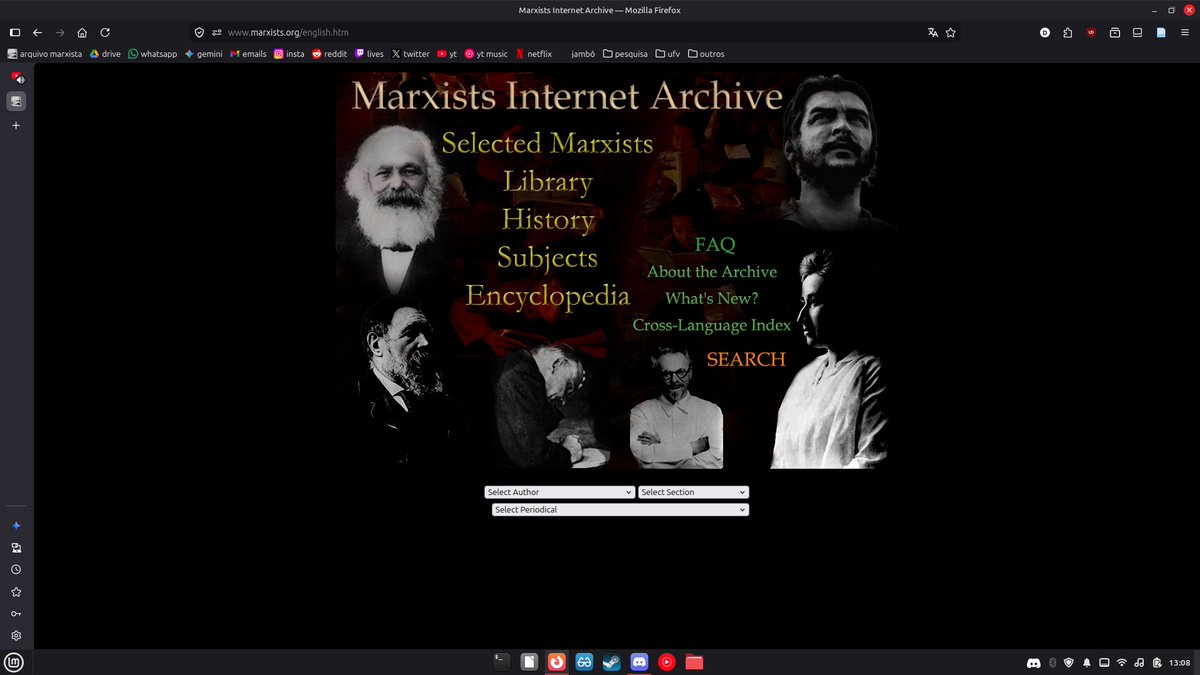Open the Firefox hamburger menu
The height and width of the screenshot is (675, 1200).
coord(1184,32)
